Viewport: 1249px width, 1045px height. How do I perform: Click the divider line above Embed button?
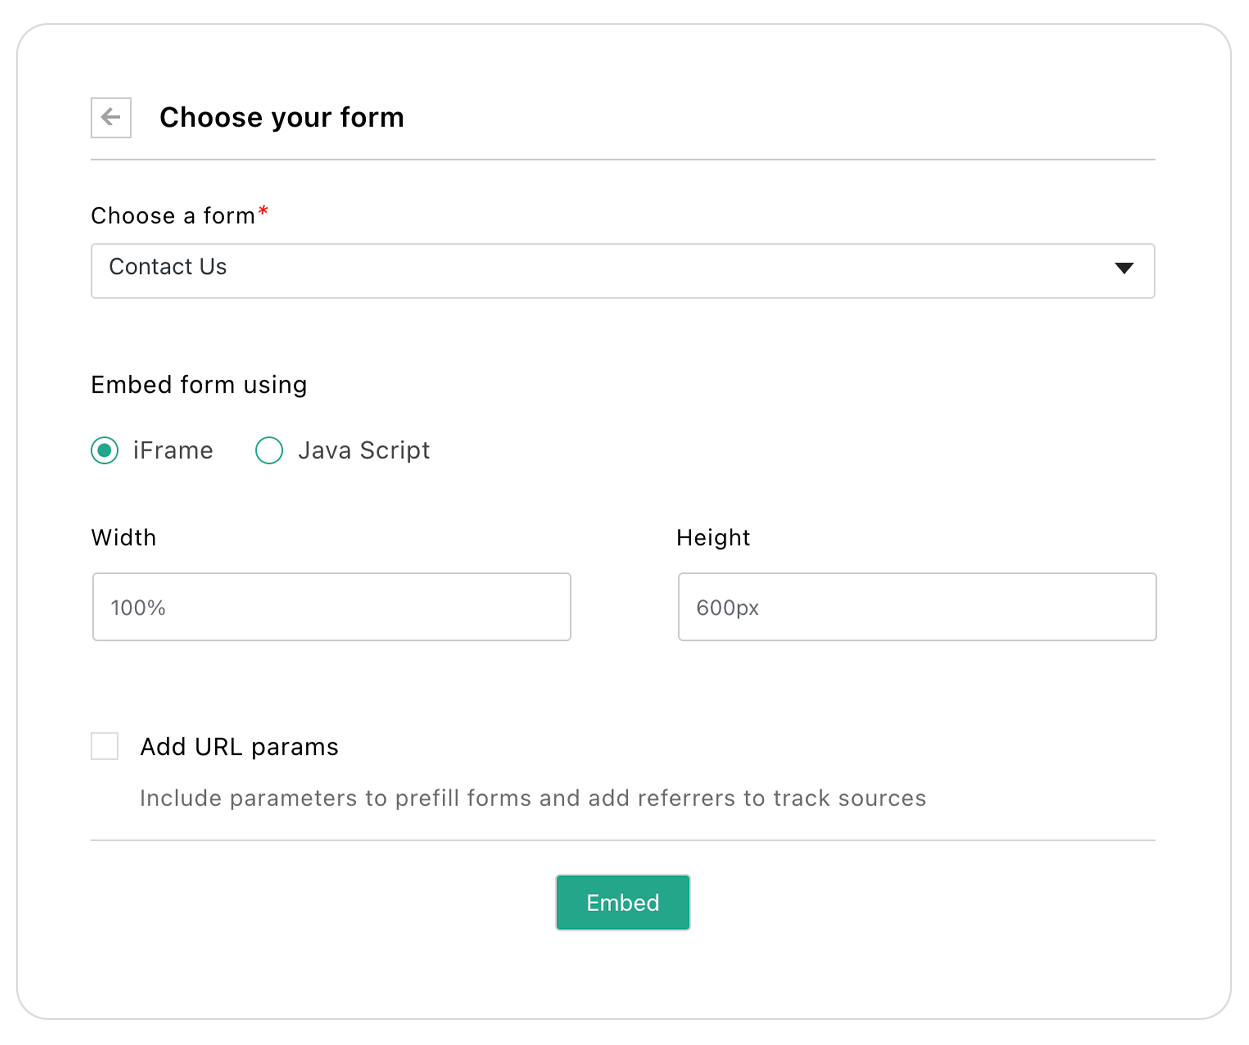point(623,840)
